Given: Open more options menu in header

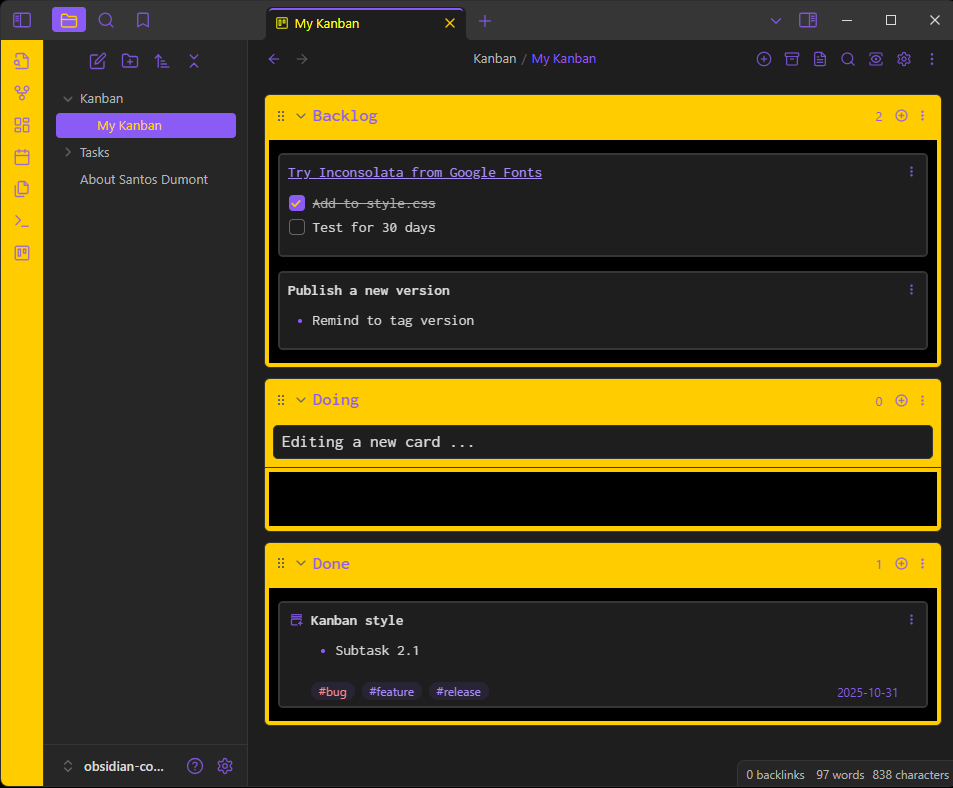Looking at the screenshot, I should pyautogui.click(x=932, y=59).
